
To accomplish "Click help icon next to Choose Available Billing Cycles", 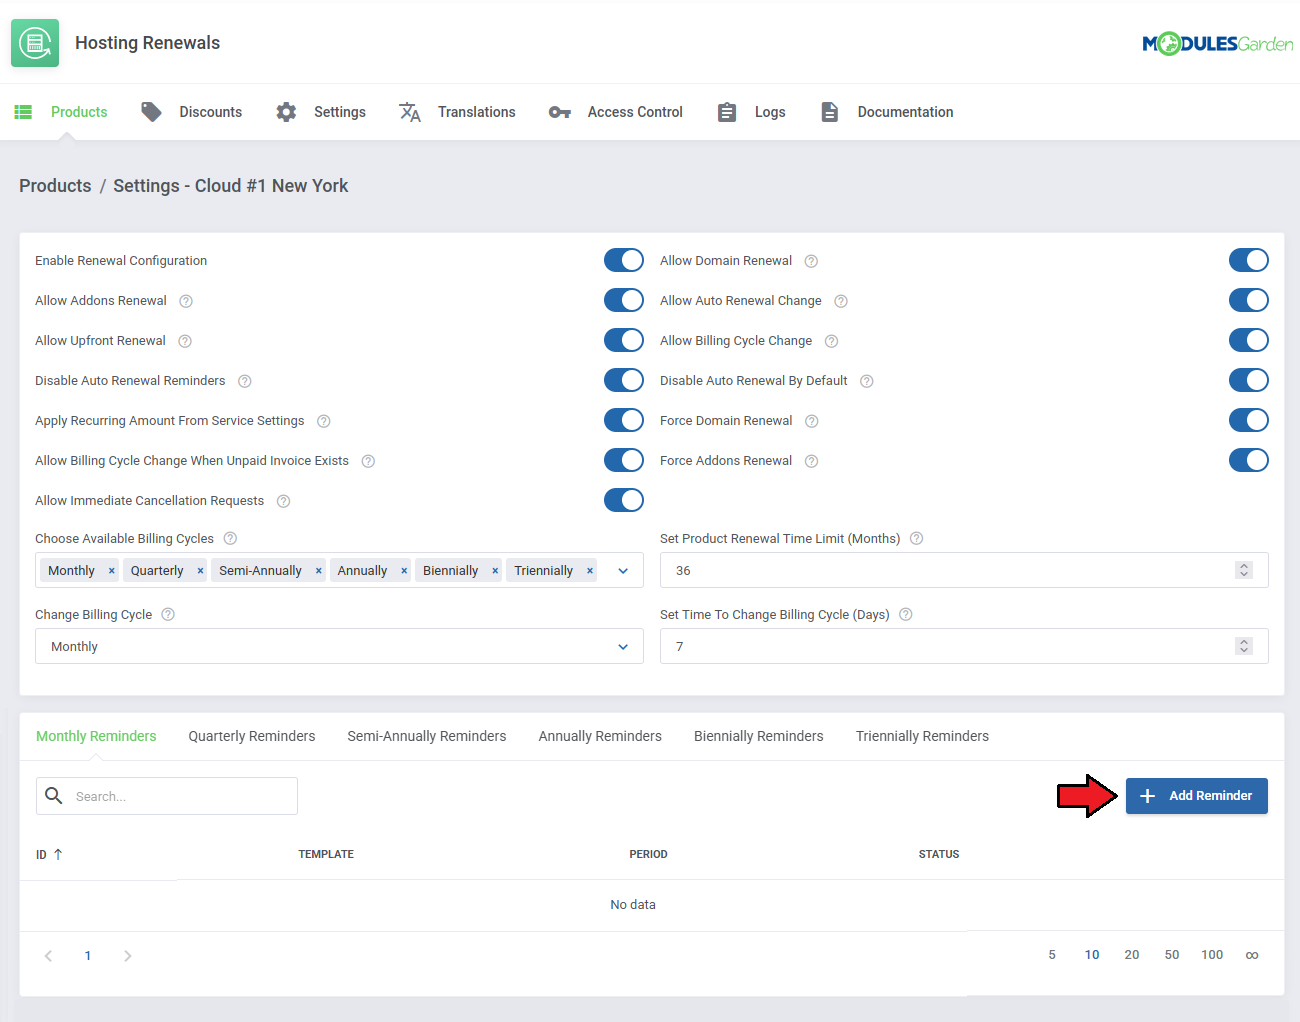I will (231, 538).
